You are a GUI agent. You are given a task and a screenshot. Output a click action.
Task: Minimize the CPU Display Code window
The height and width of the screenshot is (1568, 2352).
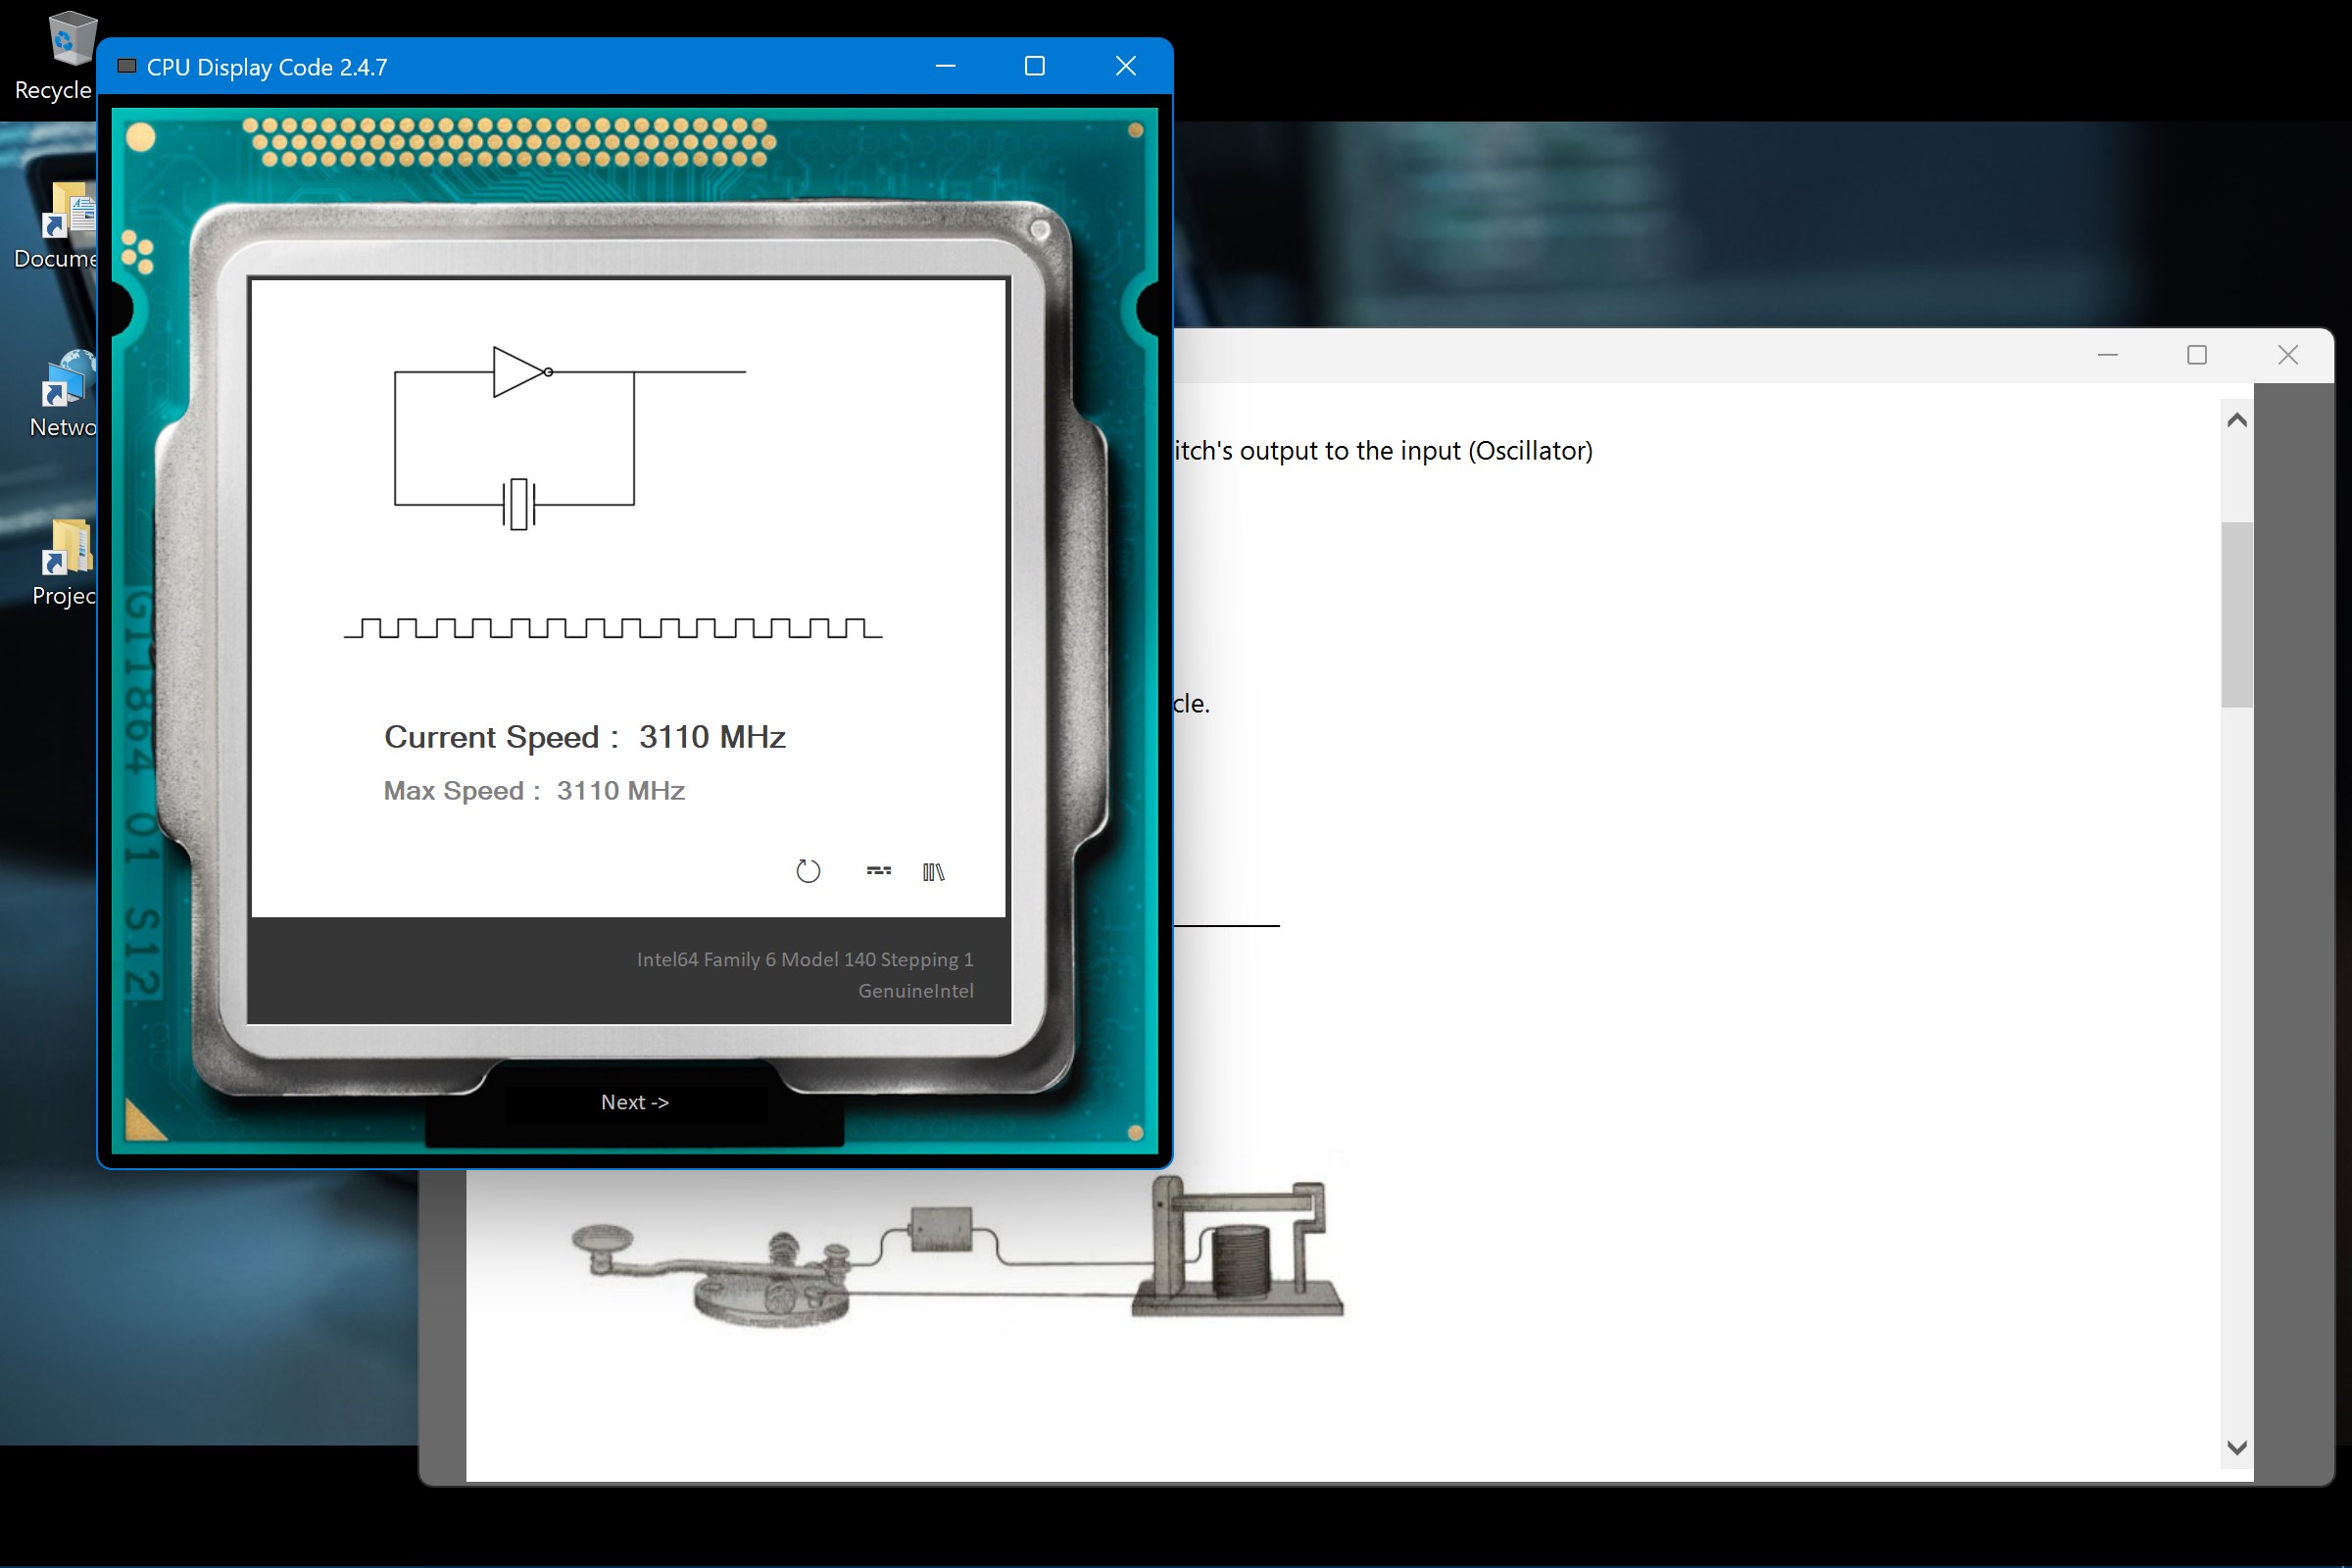945,66
